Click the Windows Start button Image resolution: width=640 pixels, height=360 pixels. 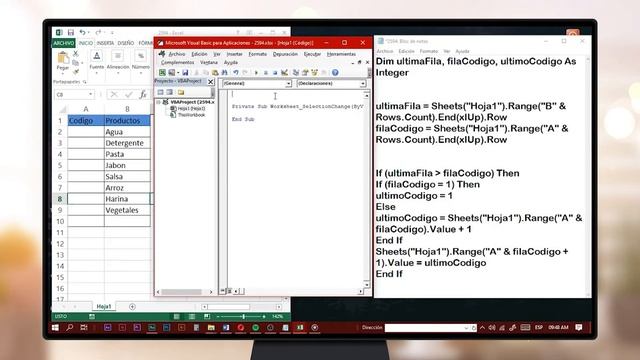pyautogui.click(x=55, y=328)
